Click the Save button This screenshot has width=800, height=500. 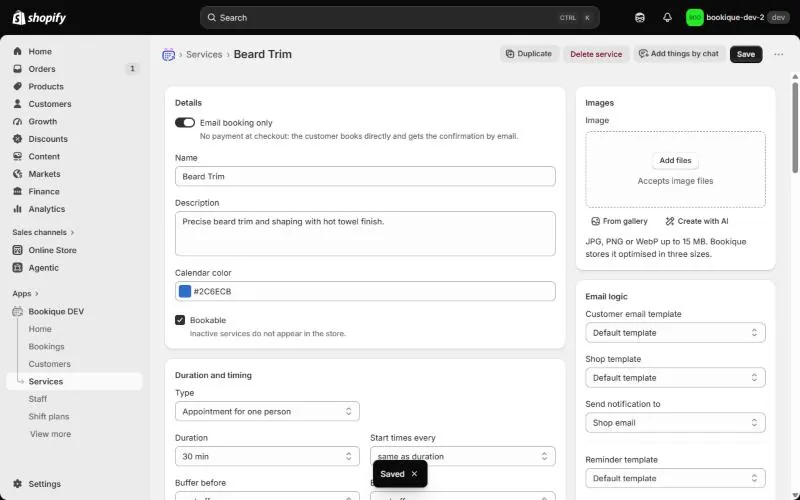pyautogui.click(x=746, y=54)
